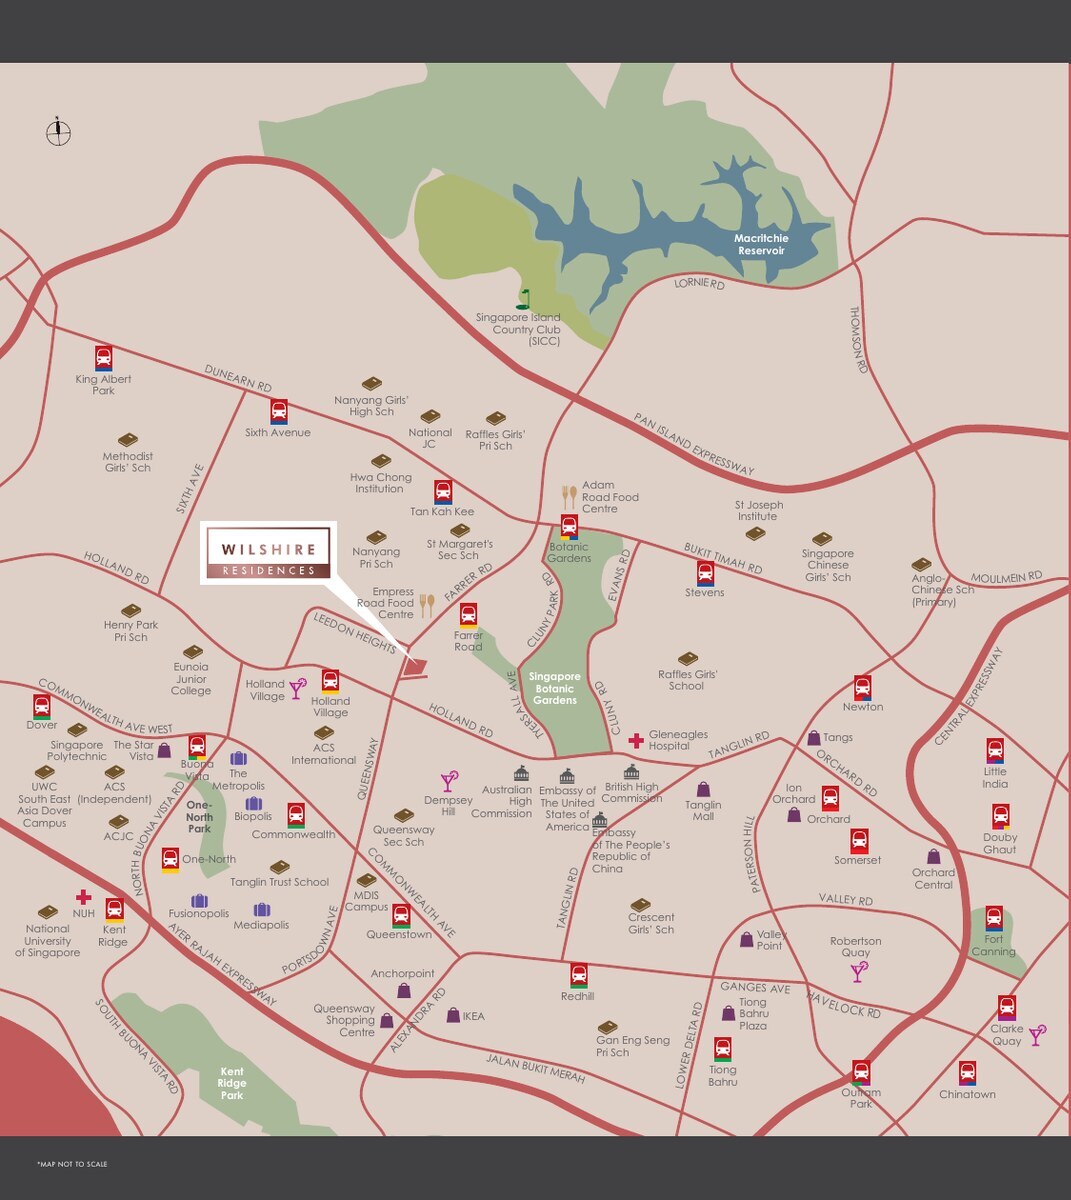Click the Macritchie Reservoir label

click(x=762, y=245)
